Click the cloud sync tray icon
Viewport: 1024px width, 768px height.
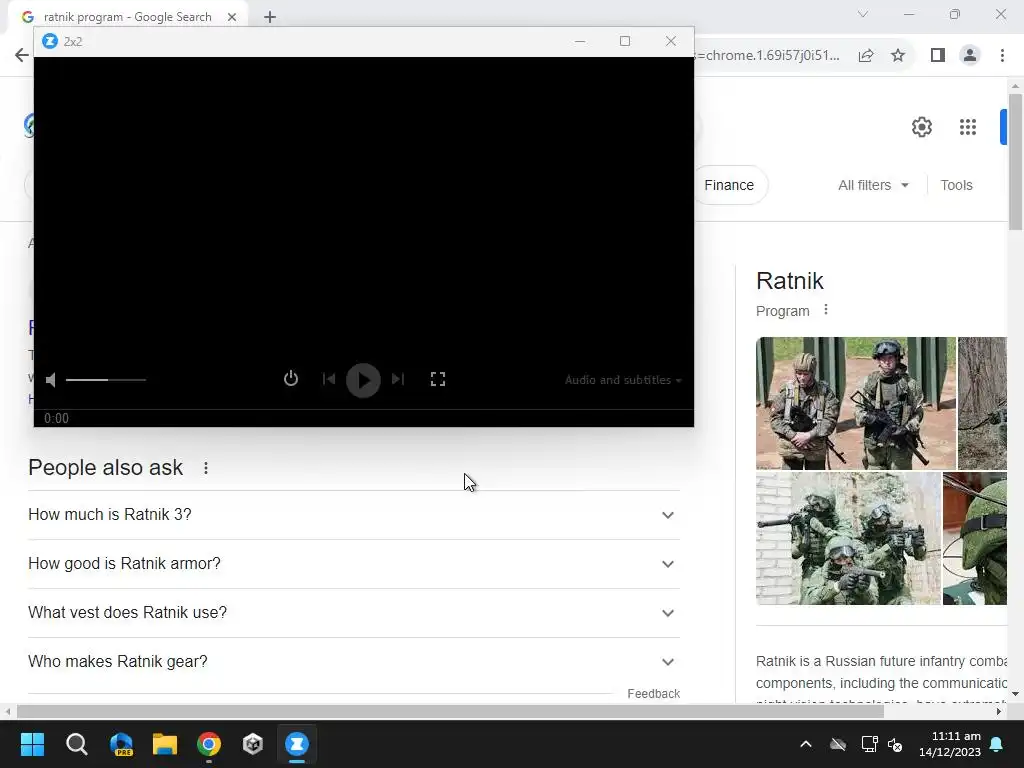coord(838,744)
